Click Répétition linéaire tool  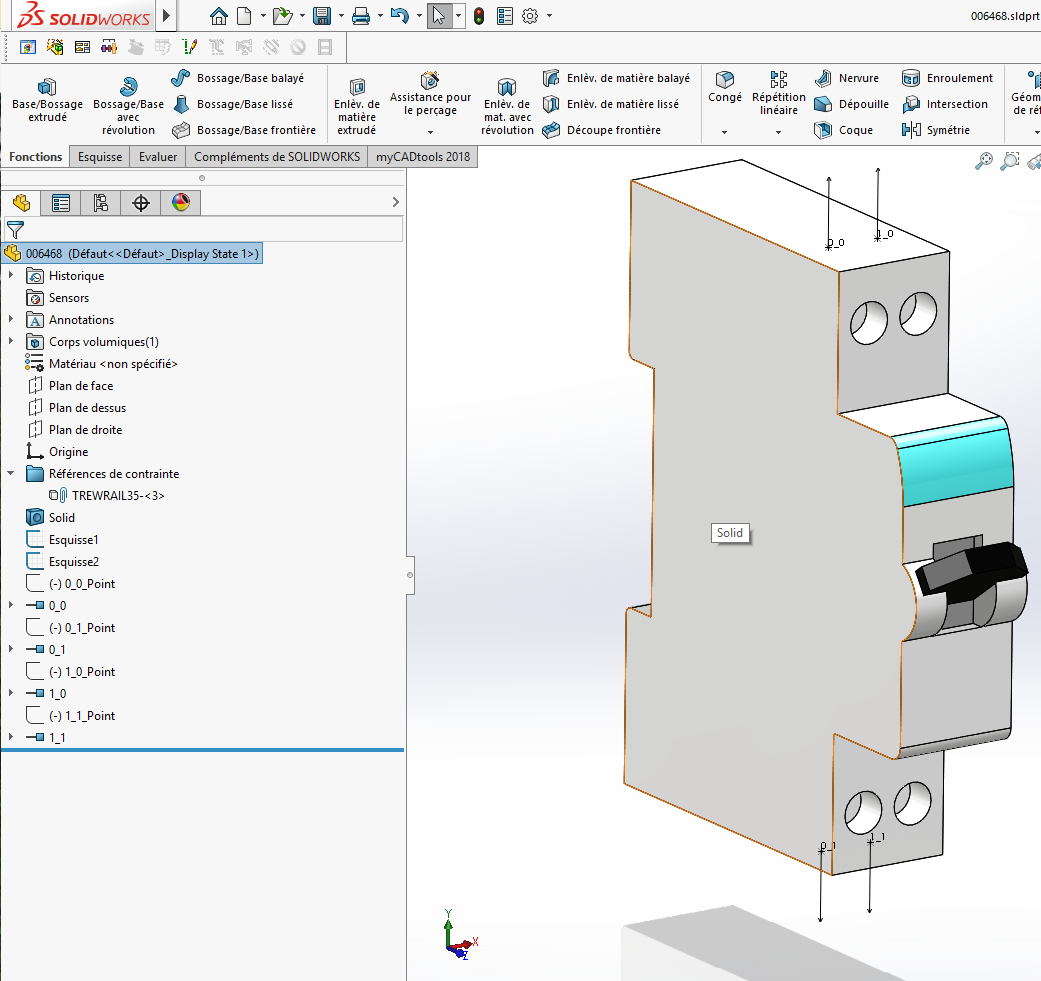pyautogui.click(x=779, y=93)
